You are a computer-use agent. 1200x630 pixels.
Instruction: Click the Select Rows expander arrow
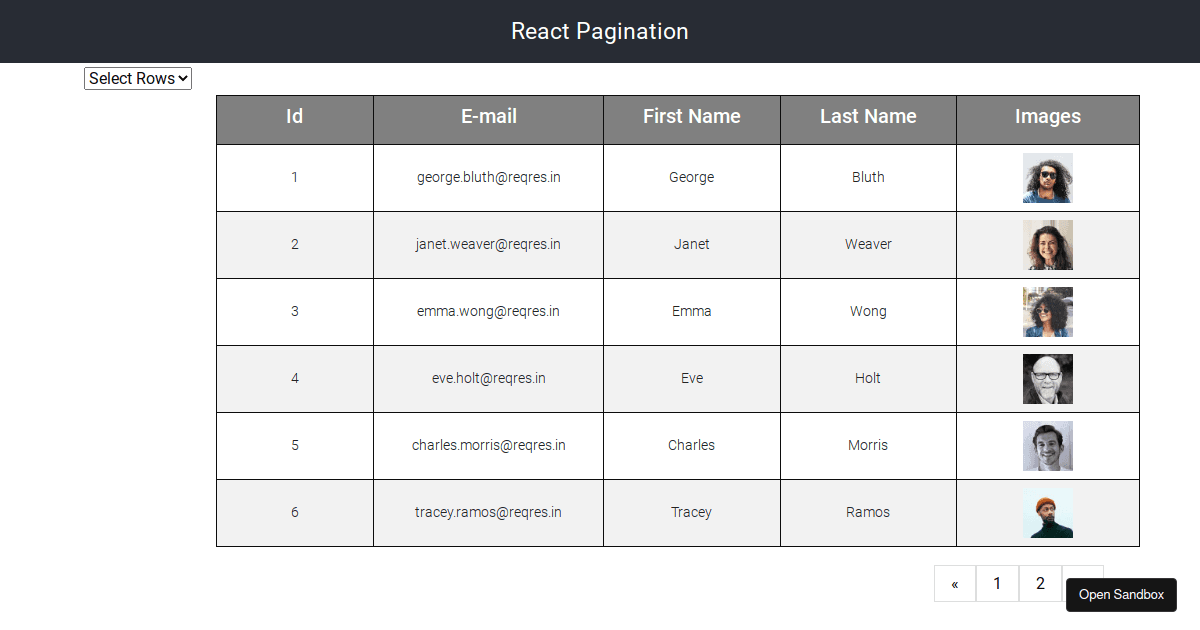[183, 78]
